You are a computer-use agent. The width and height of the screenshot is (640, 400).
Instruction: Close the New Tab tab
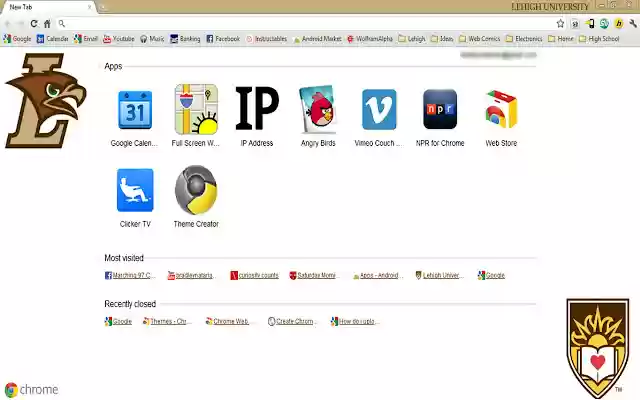point(89,7)
